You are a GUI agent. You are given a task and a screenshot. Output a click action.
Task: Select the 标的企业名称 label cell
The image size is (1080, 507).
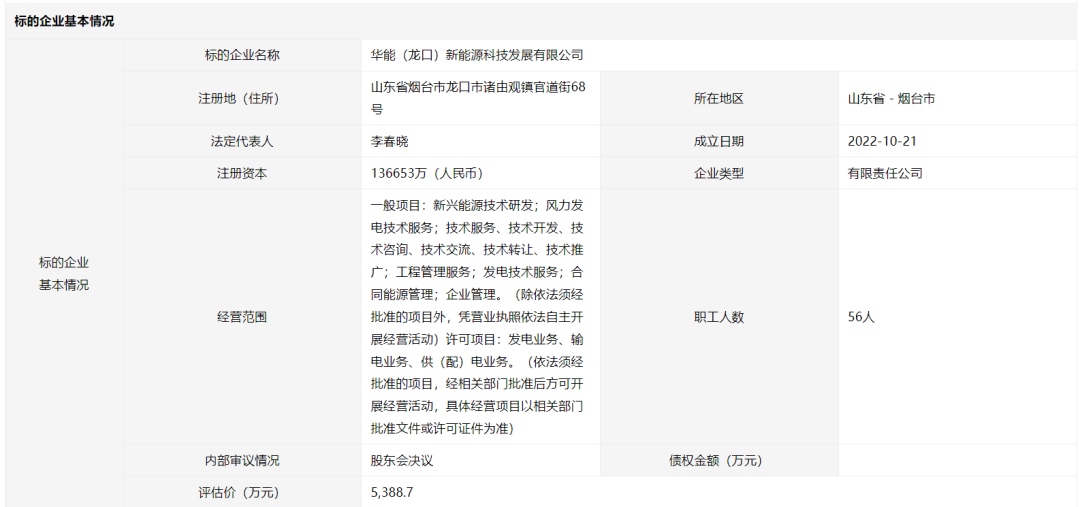(242, 55)
